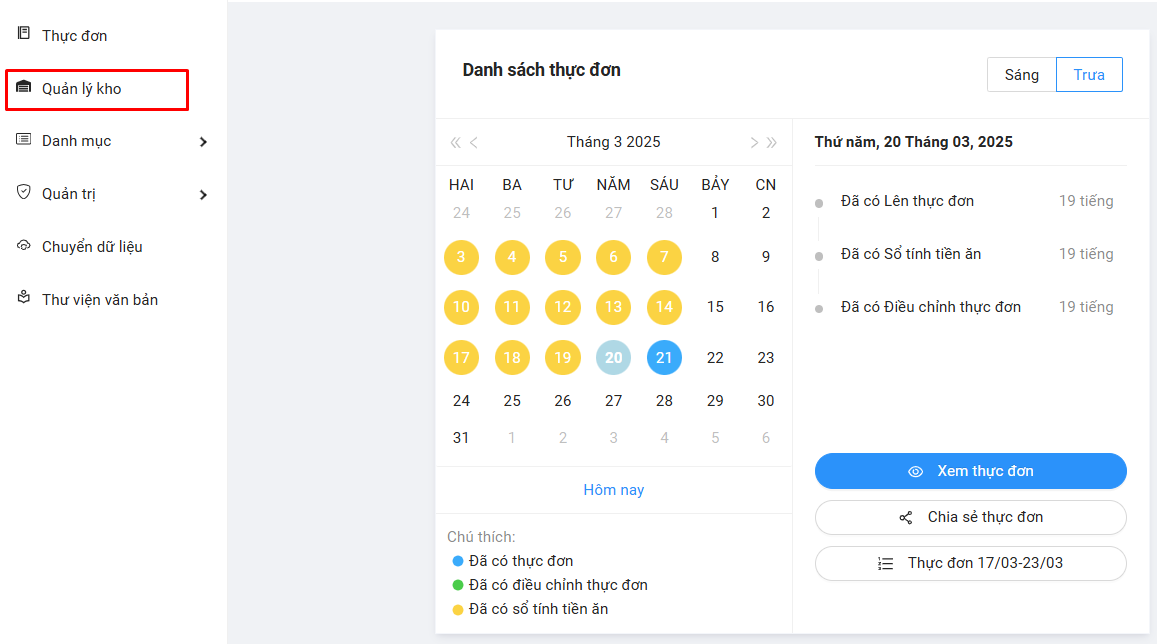Go to previous month with single-left arrow
1157x644 pixels.
474,142
